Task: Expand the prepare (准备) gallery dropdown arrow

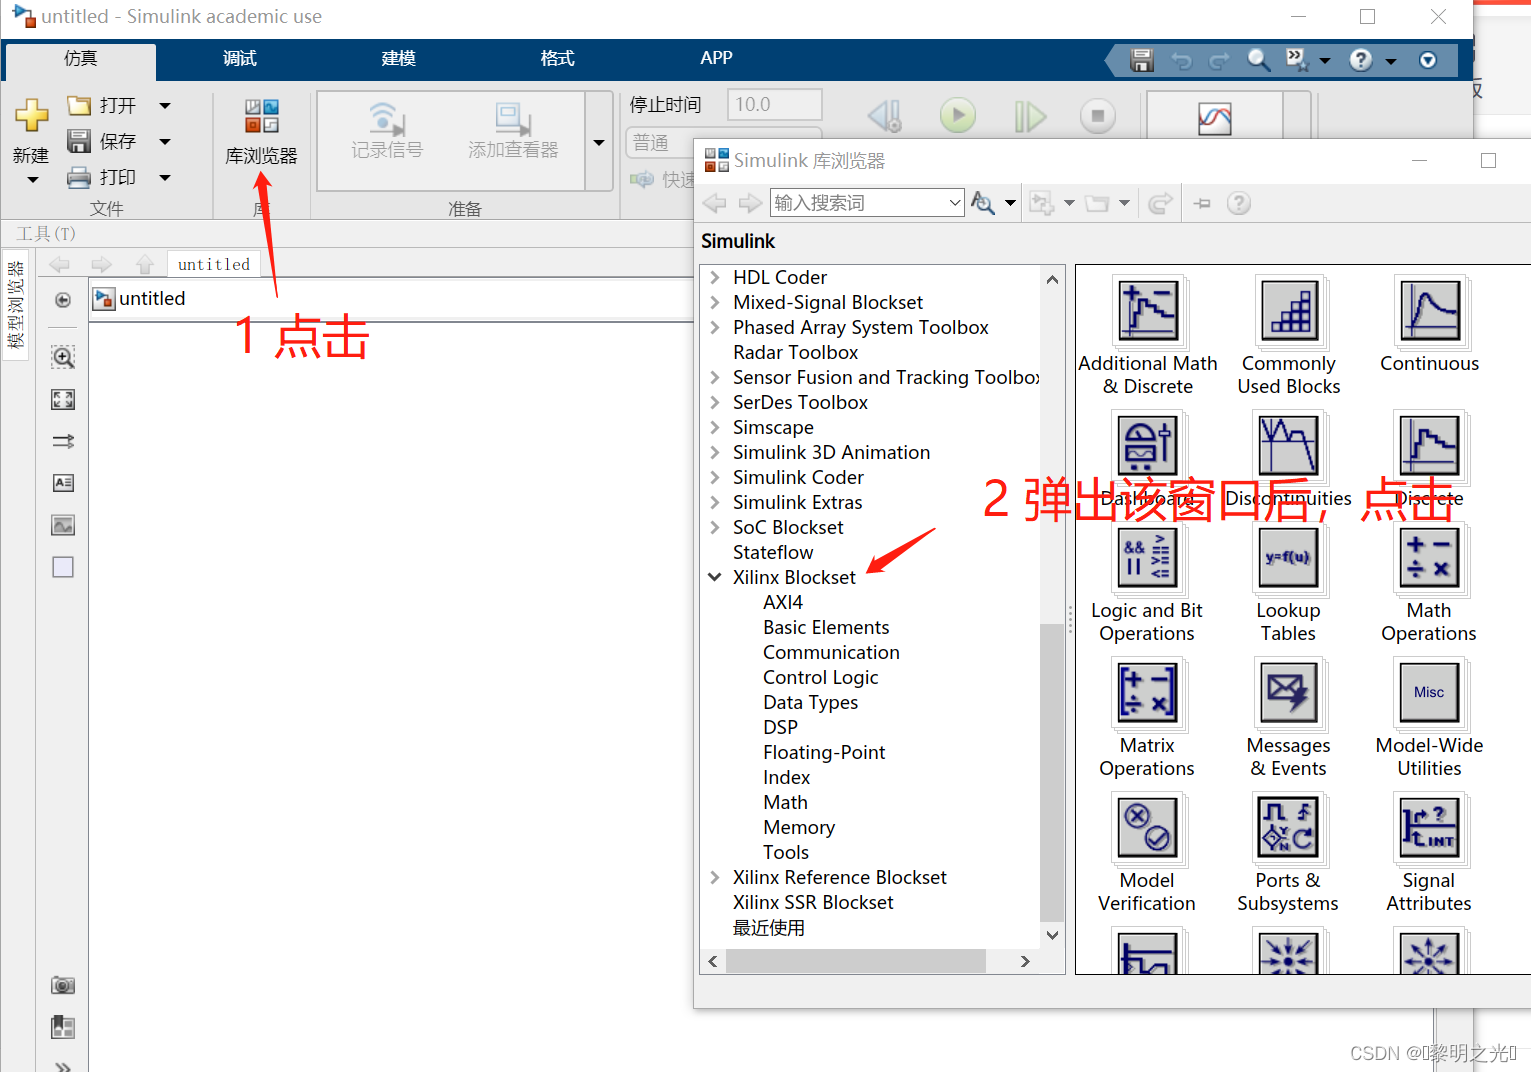Action: pyautogui.click(x=599, y=142)
